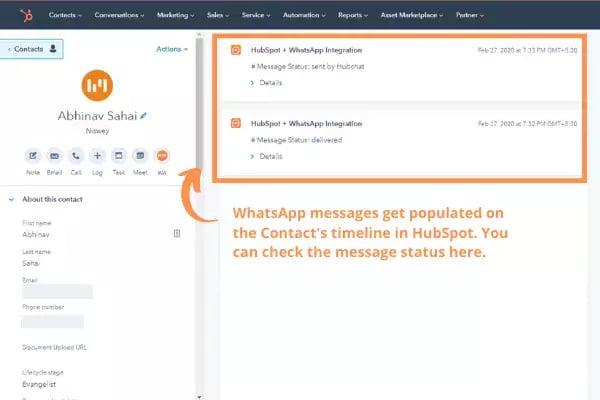Click the contact person icon in Contacts button
Viewport: 600px width, 400px height.
click(53, 49)
